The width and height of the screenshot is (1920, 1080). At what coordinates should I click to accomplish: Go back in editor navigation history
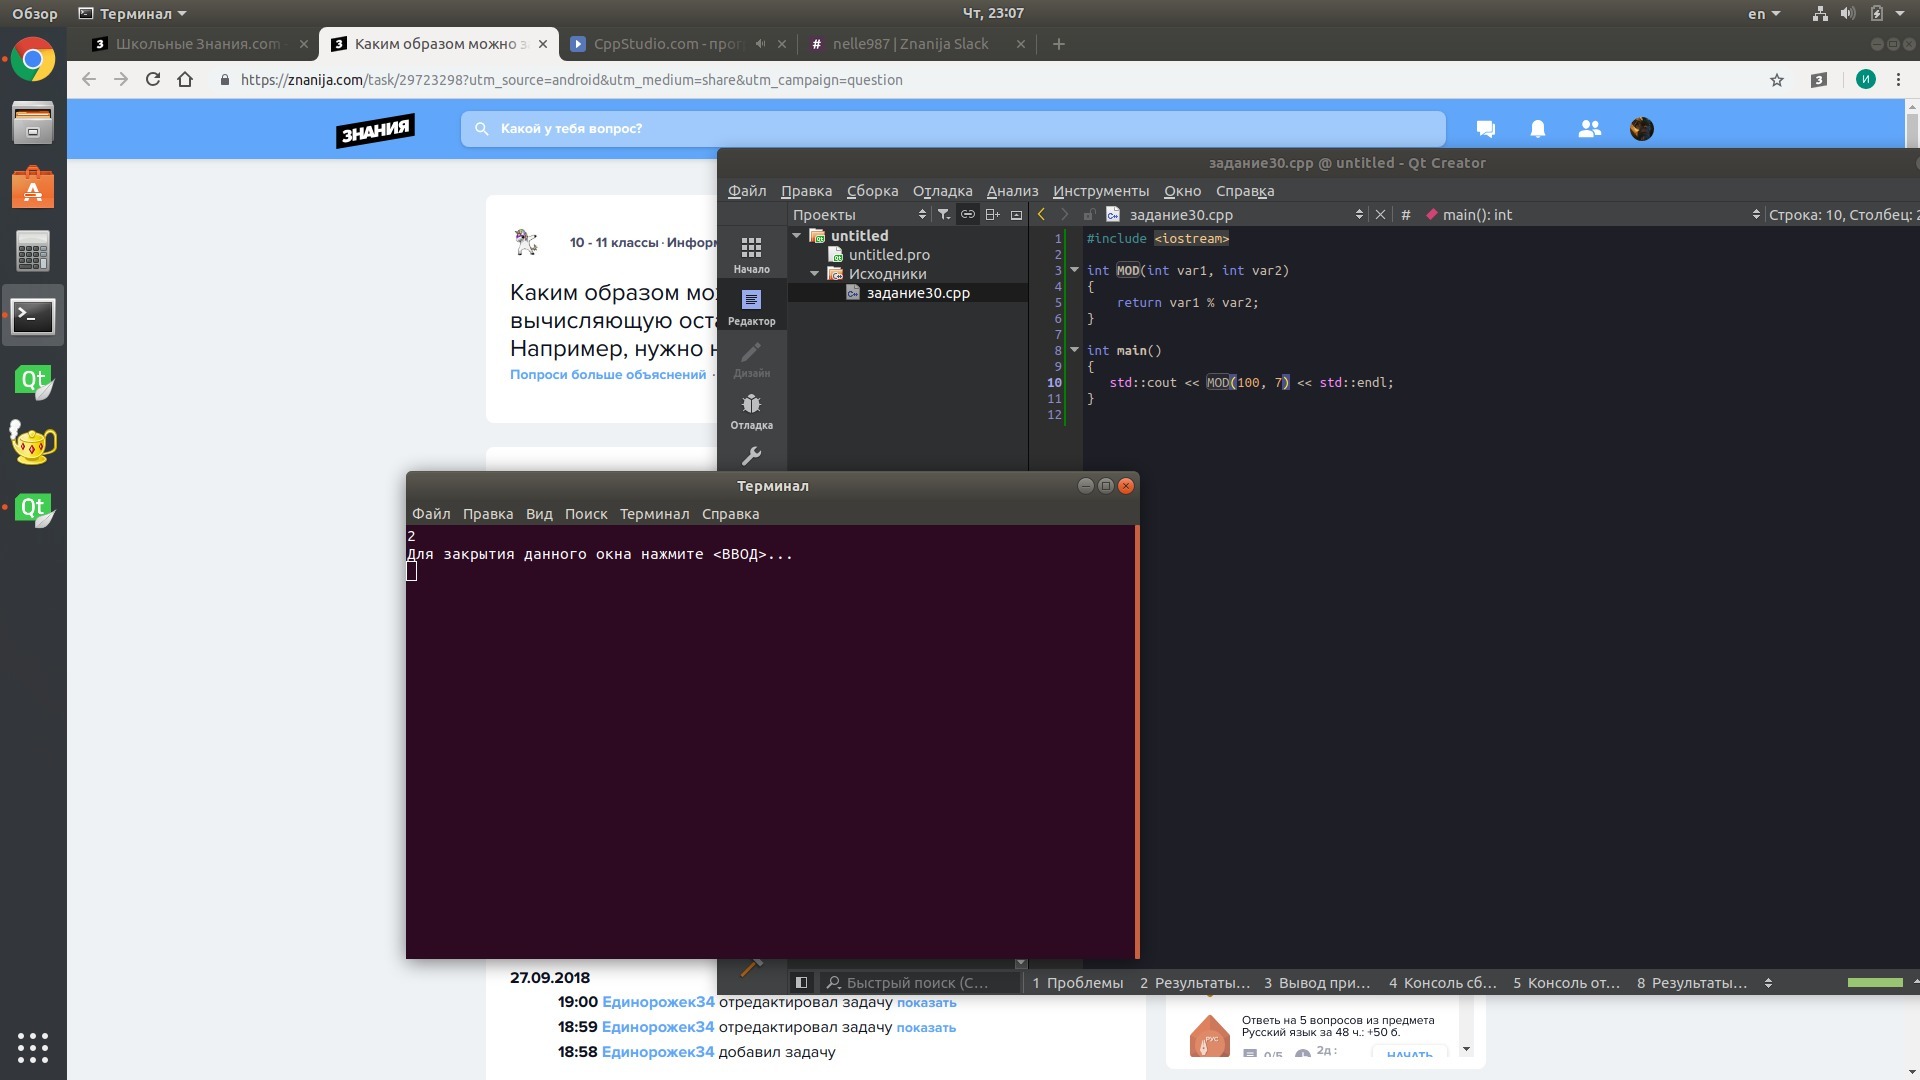(1041, 214)
